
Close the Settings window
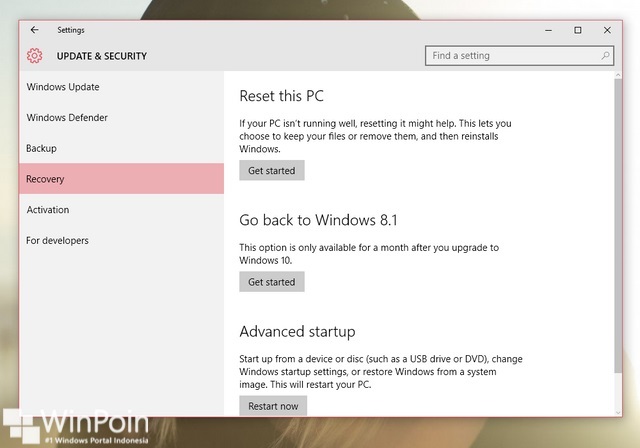(607, 30)
